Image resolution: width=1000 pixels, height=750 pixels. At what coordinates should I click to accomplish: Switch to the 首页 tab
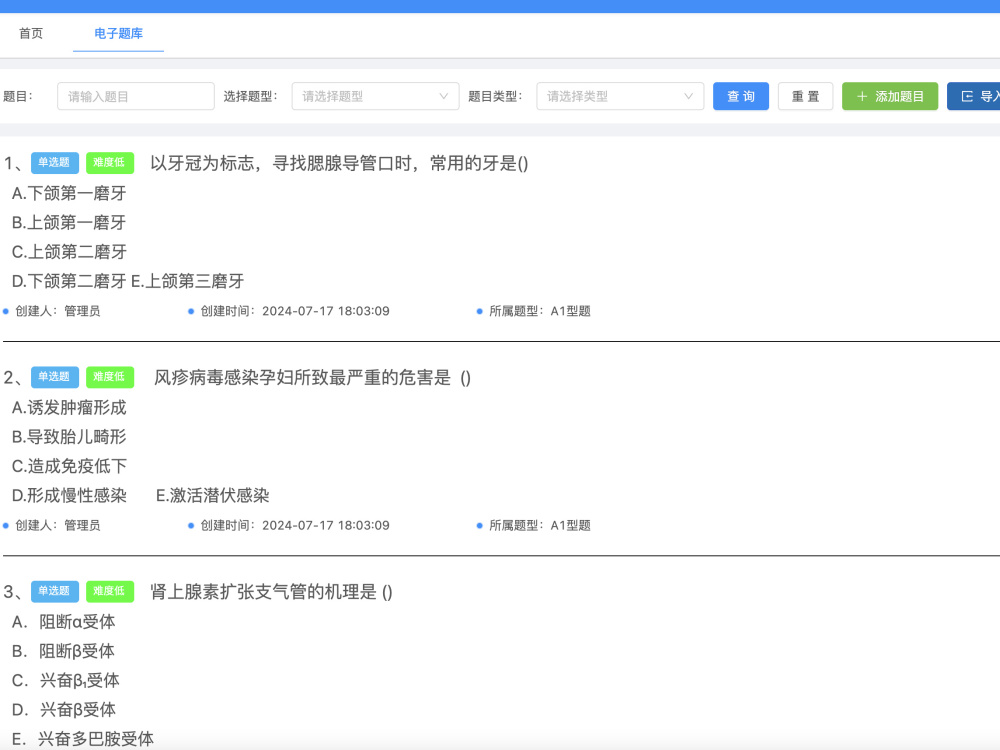coord(31,33)
